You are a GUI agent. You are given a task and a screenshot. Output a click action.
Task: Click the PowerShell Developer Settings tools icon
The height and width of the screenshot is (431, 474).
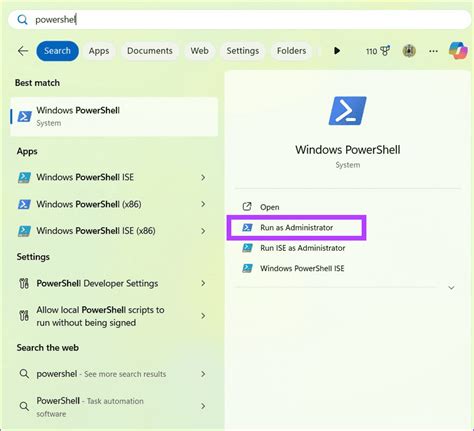pyautogui.click(x=24, y=283)
